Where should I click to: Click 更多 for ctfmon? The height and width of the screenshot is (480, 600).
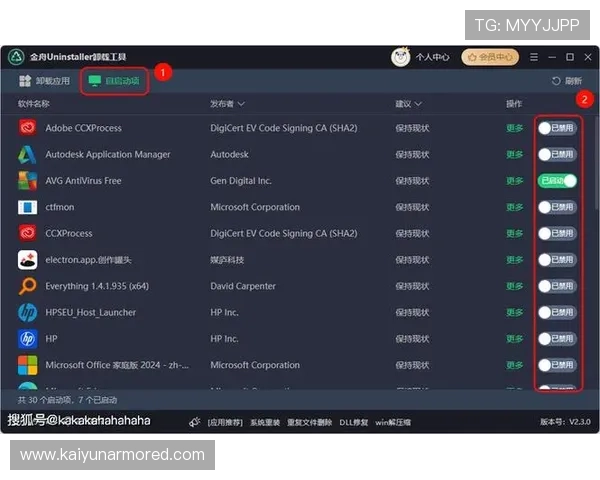[514, 207]
